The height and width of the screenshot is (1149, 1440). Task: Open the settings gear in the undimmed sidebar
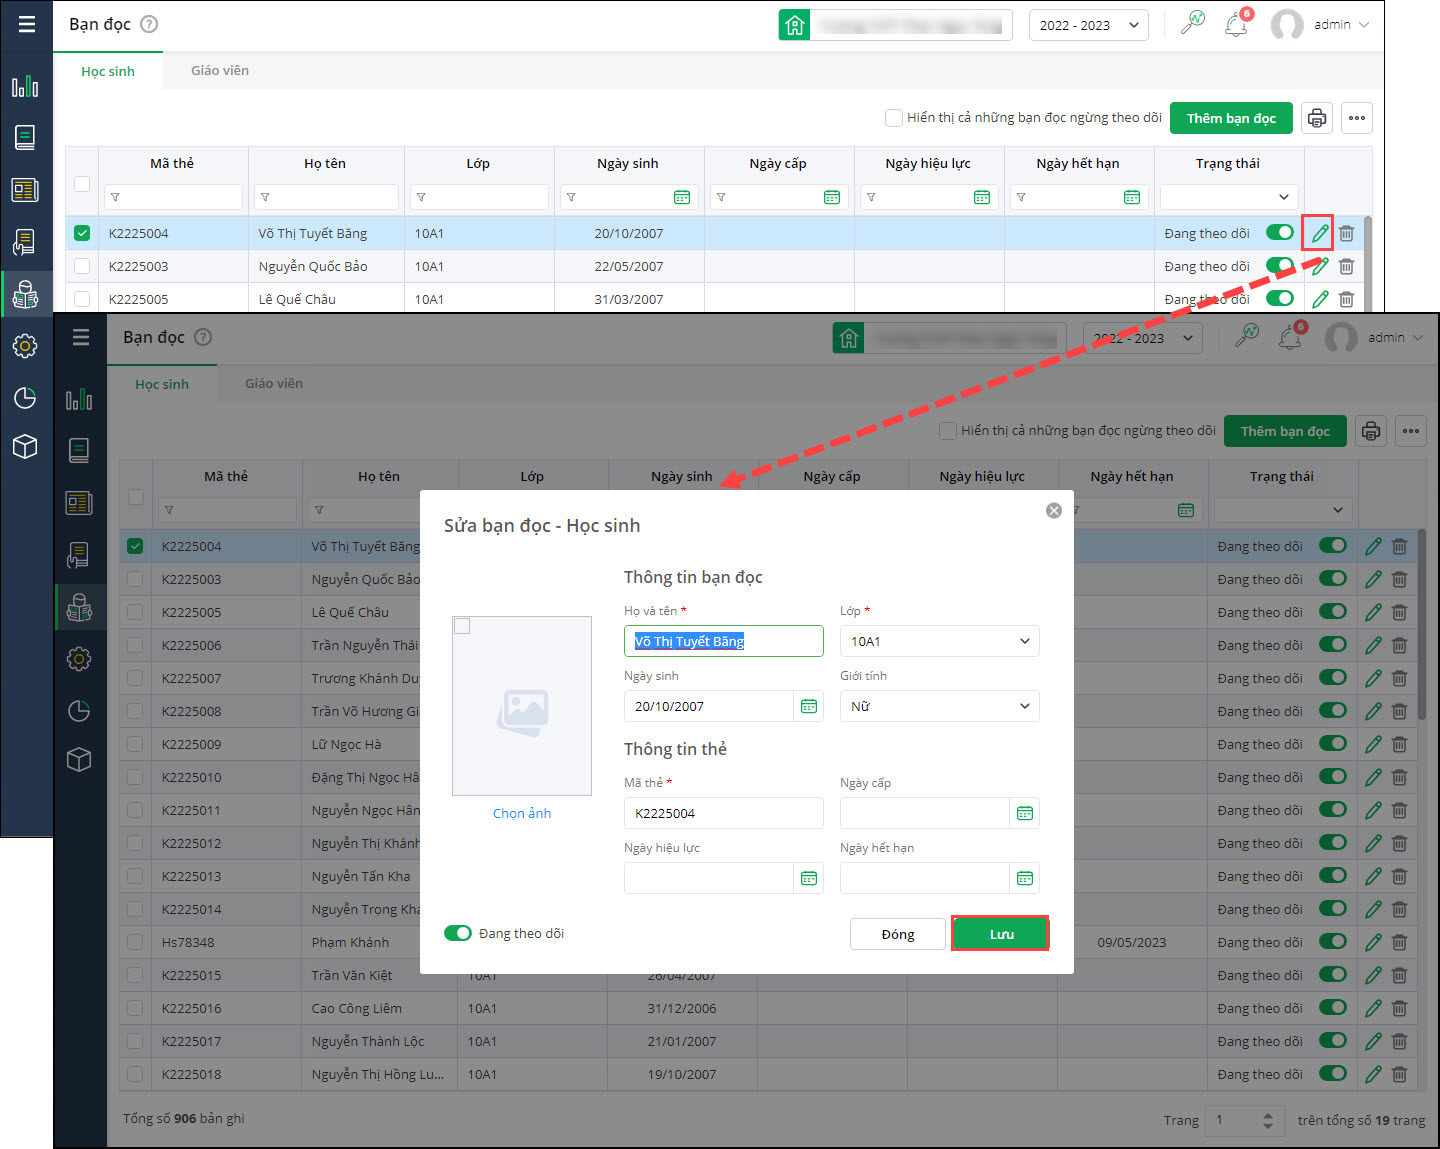click(x=25, y=346)
